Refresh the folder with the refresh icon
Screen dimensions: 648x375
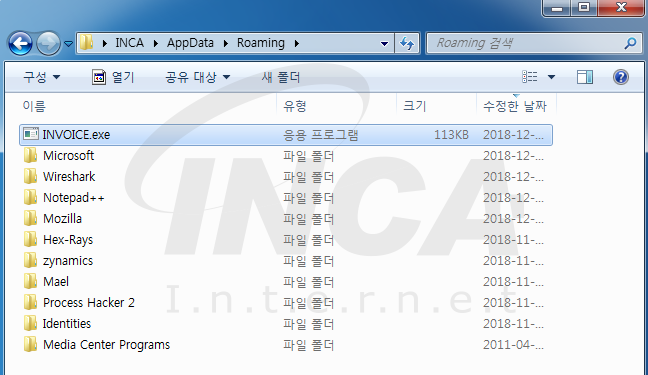pyautogui.click(x=407, y=43)
